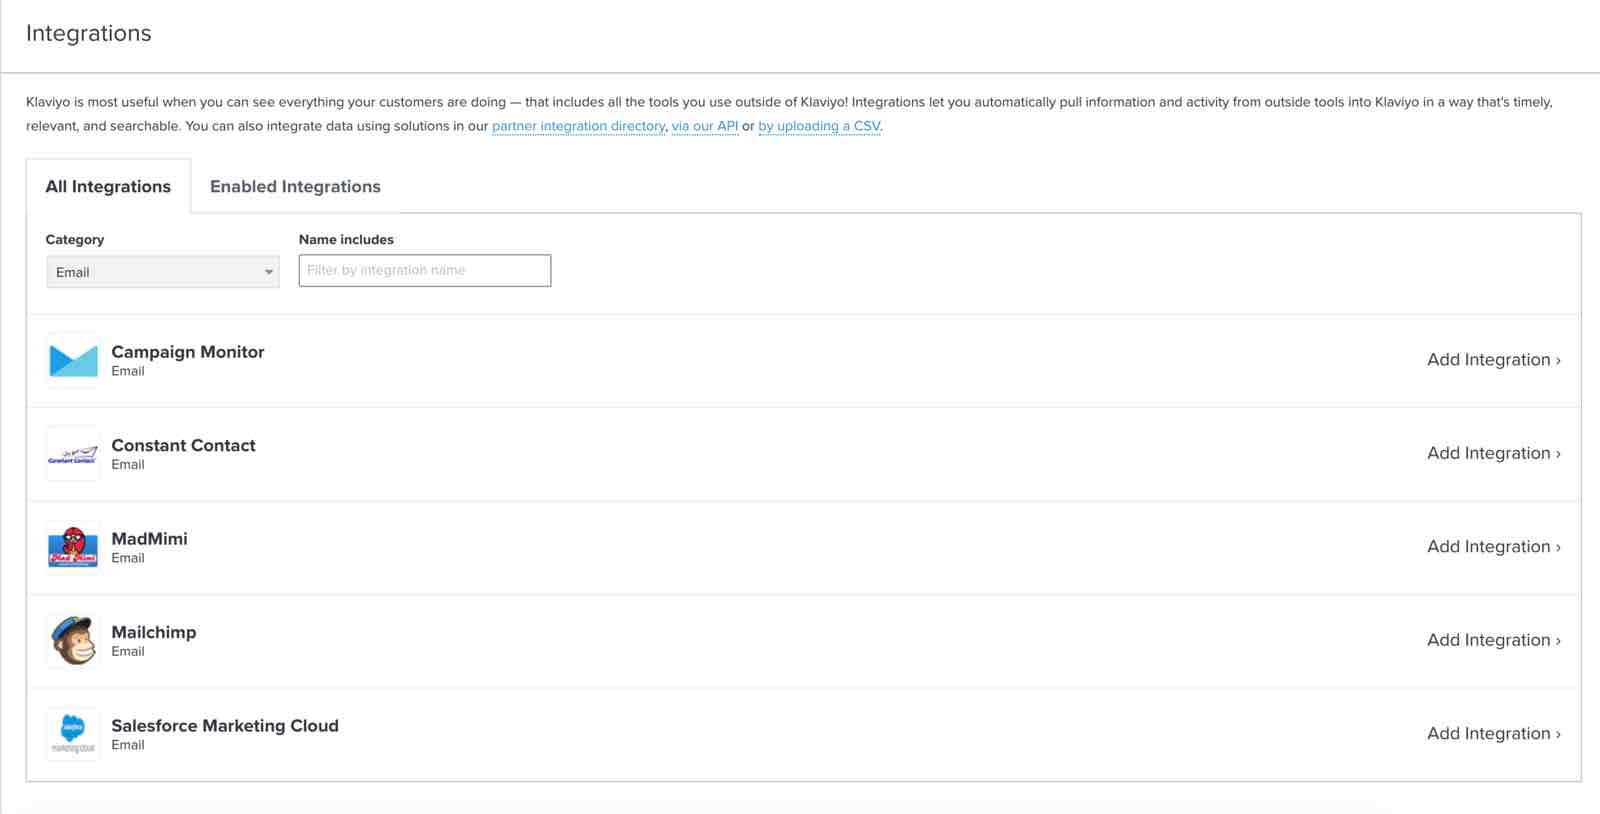The height and width of the screenshot is (814, 1600).
Task: Select the Constant Contact title text
Action: (183, 445)
